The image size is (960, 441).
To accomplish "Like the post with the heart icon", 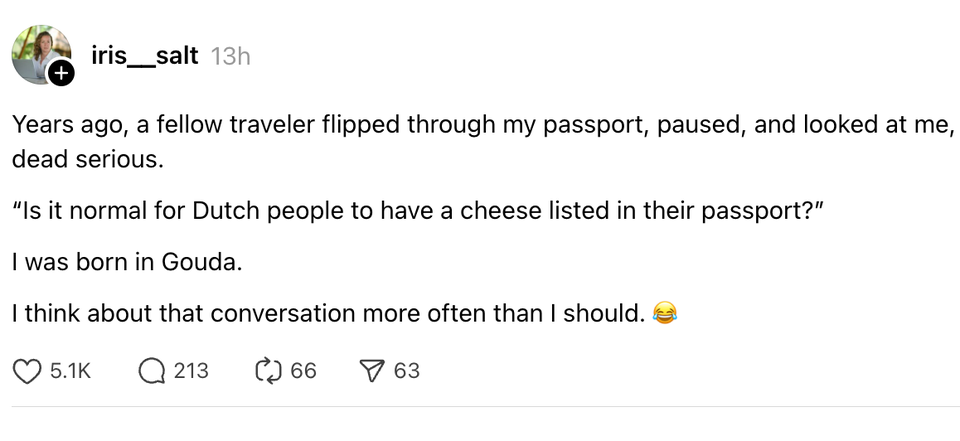I will point(27,371).
